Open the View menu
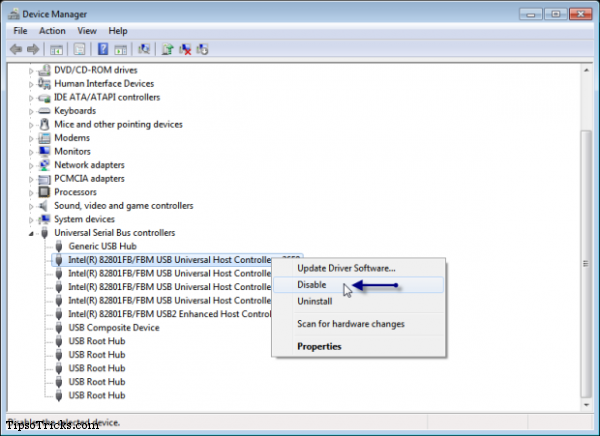 (x=87, y=31)
